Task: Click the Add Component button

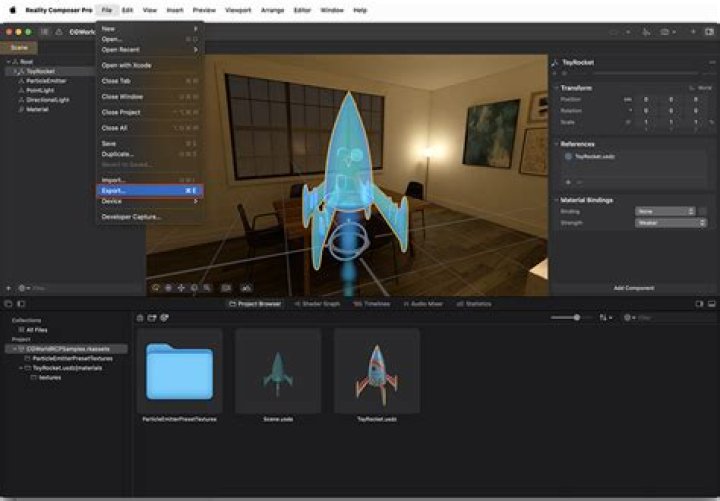Action: pyautogui.click(x=634, y=288)
